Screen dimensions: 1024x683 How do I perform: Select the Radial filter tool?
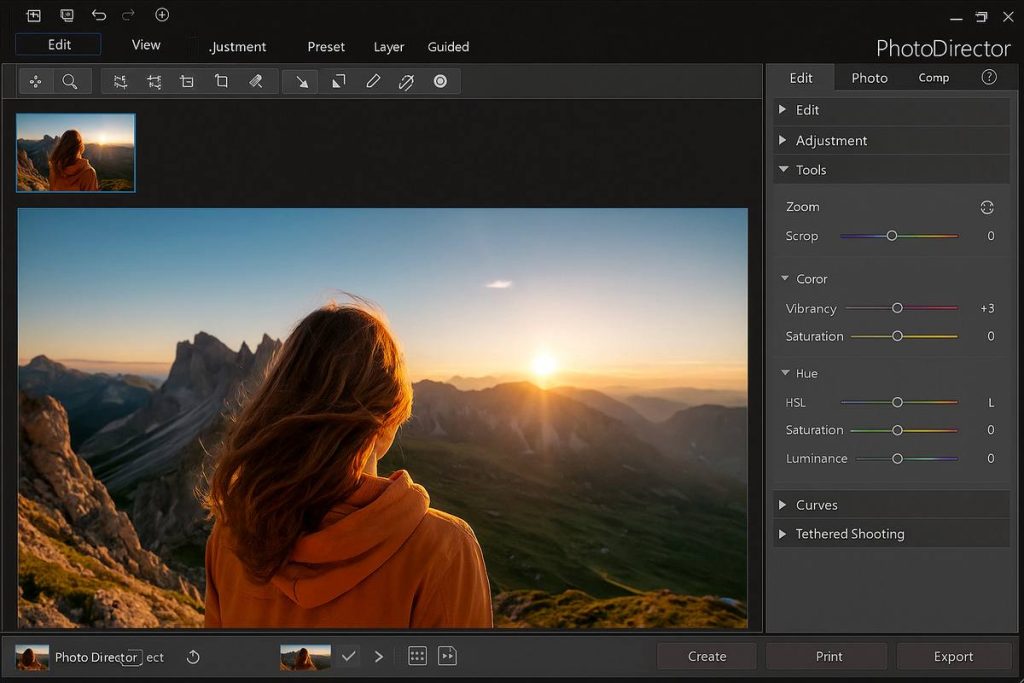coord(441,81)
